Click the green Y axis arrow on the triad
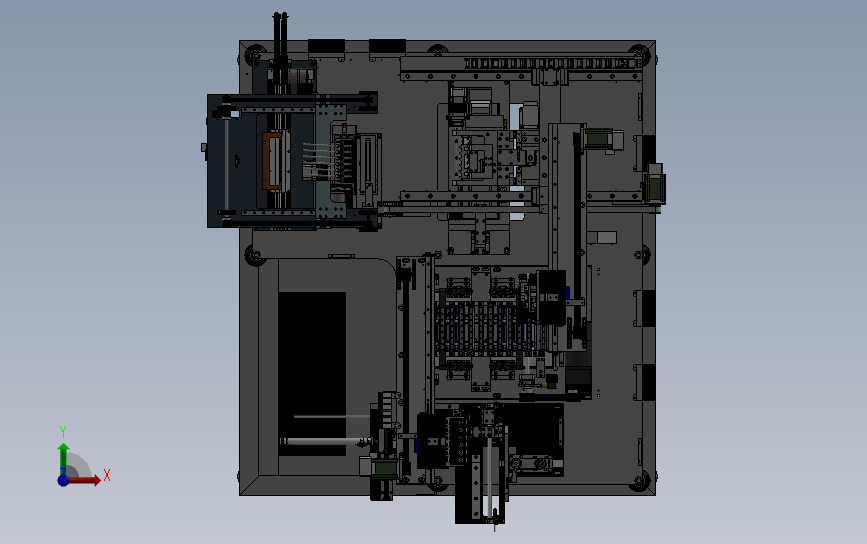The image size is (867, 544). (63, 458)
